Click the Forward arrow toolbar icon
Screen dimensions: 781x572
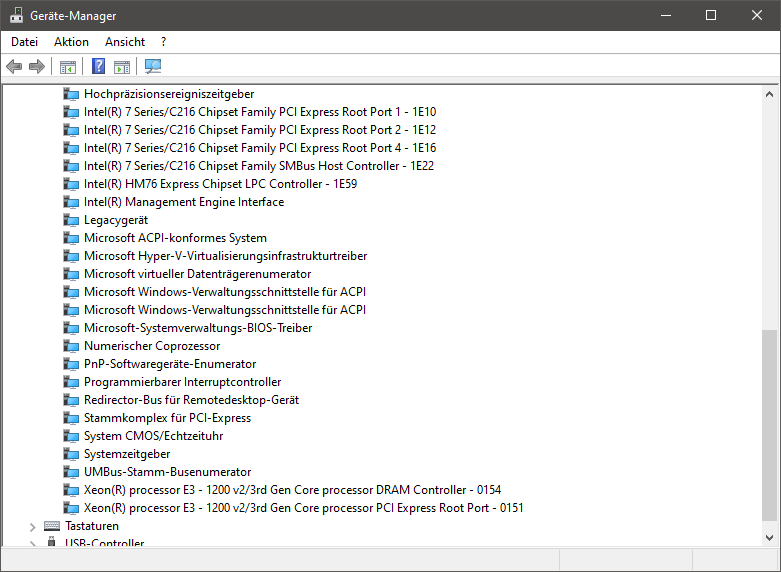click(37, 66)
